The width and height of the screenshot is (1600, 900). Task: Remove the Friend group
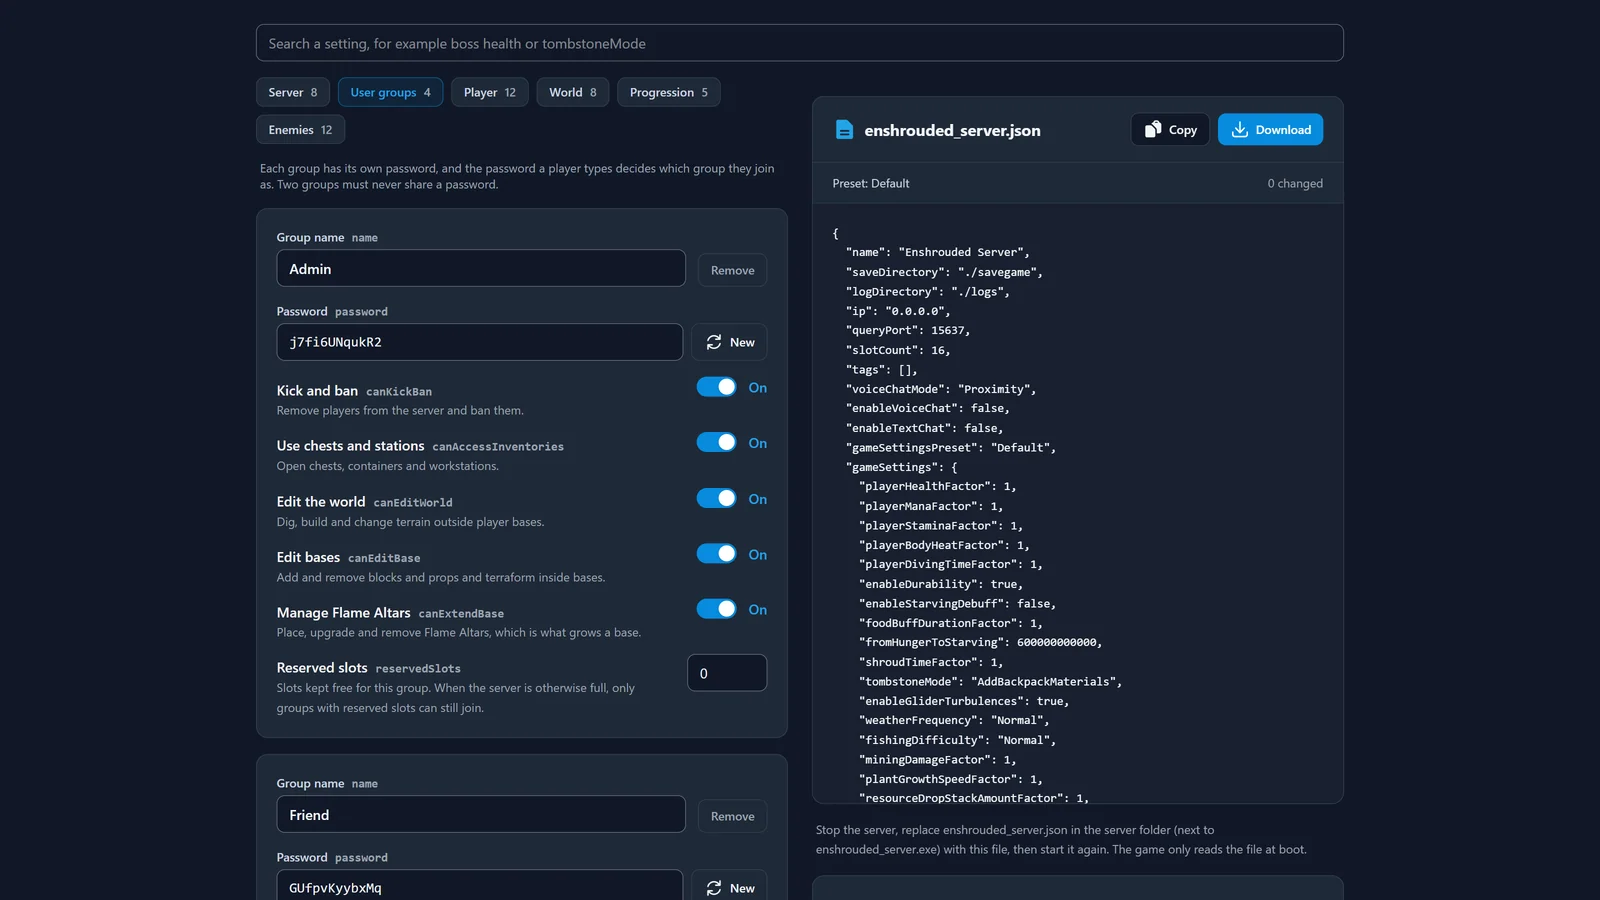(x=733, y=816)
